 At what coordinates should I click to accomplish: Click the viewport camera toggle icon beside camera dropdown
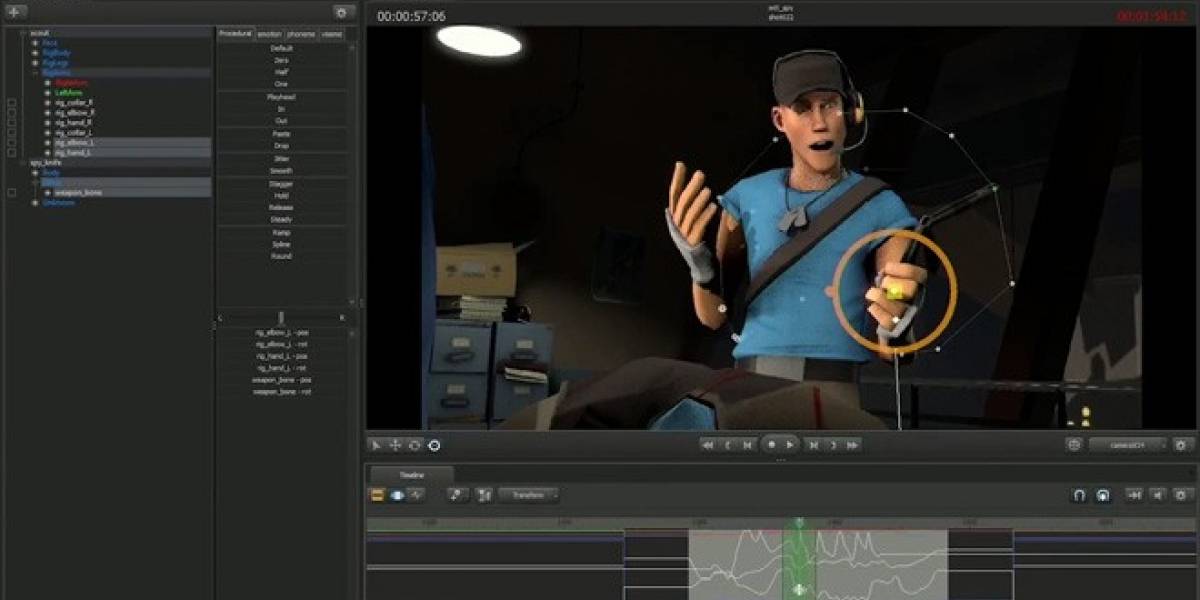coord(1075,445)
